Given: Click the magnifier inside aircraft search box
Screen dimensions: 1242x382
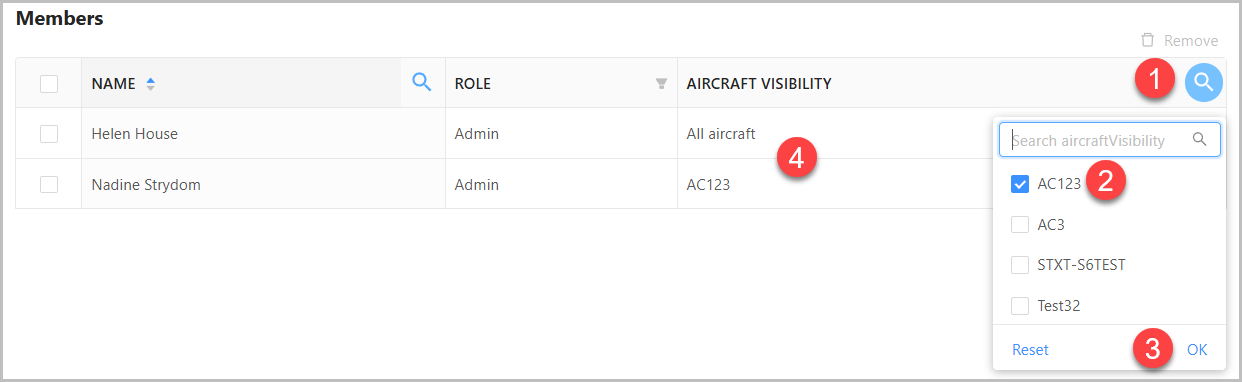Looking at the screenshot, I should [1200, 140].
